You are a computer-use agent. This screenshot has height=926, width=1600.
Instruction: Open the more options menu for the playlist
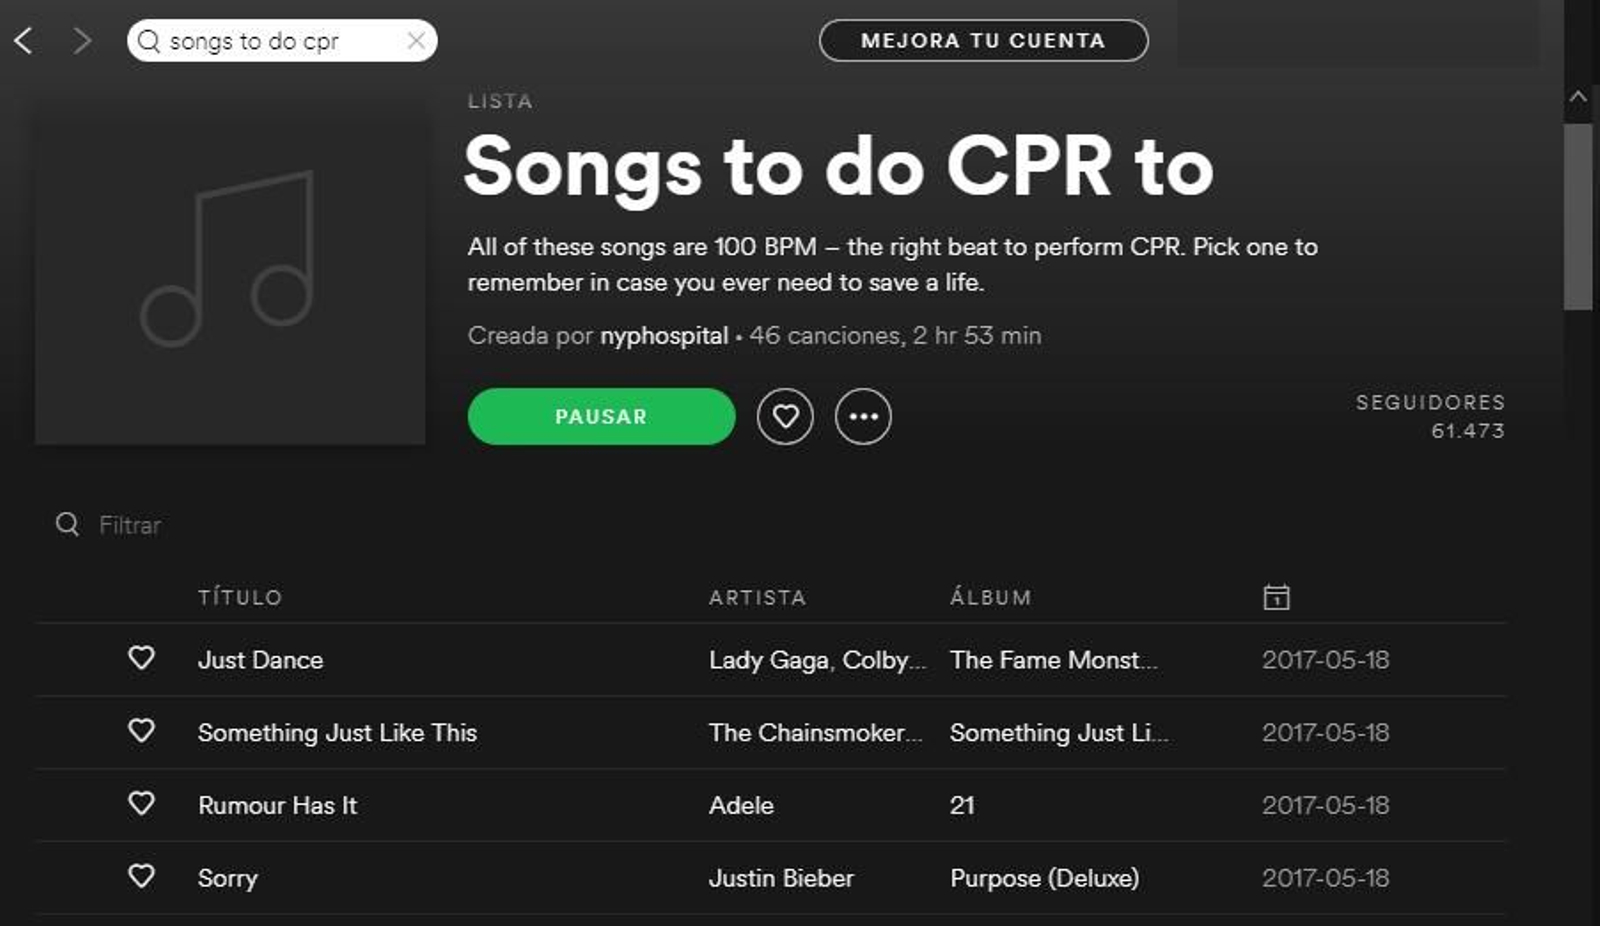tap(863, 416)
